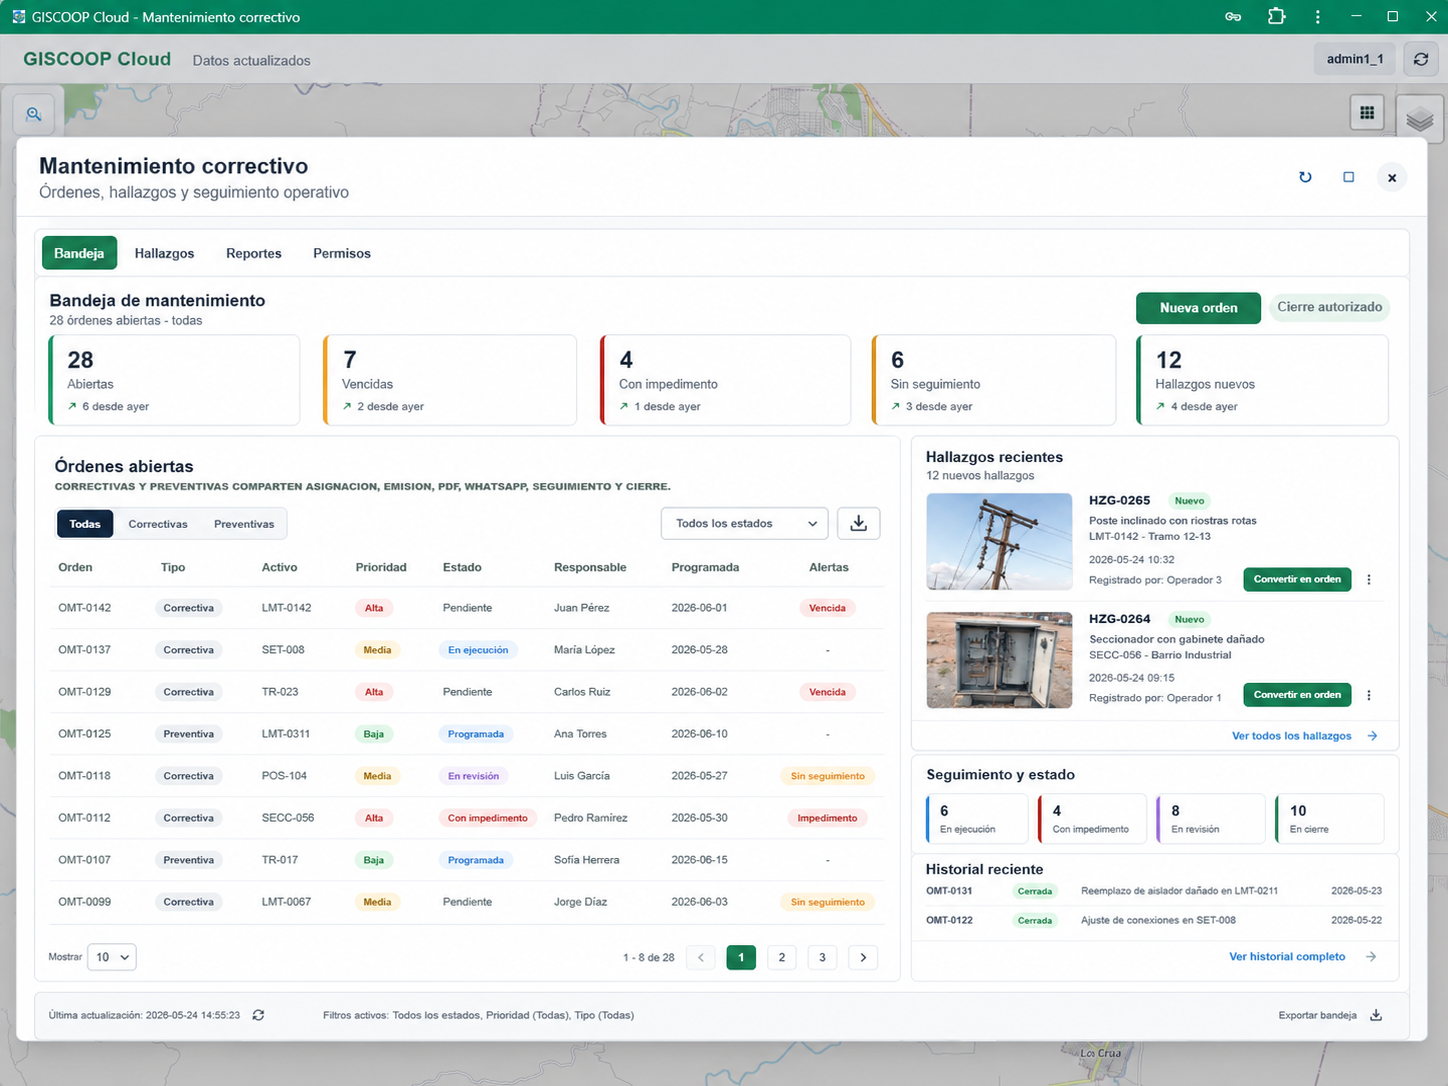Open Ver todos los hallazgos link
Viewport: 1448px width, 1086px height.
(x=1291, y=736)
